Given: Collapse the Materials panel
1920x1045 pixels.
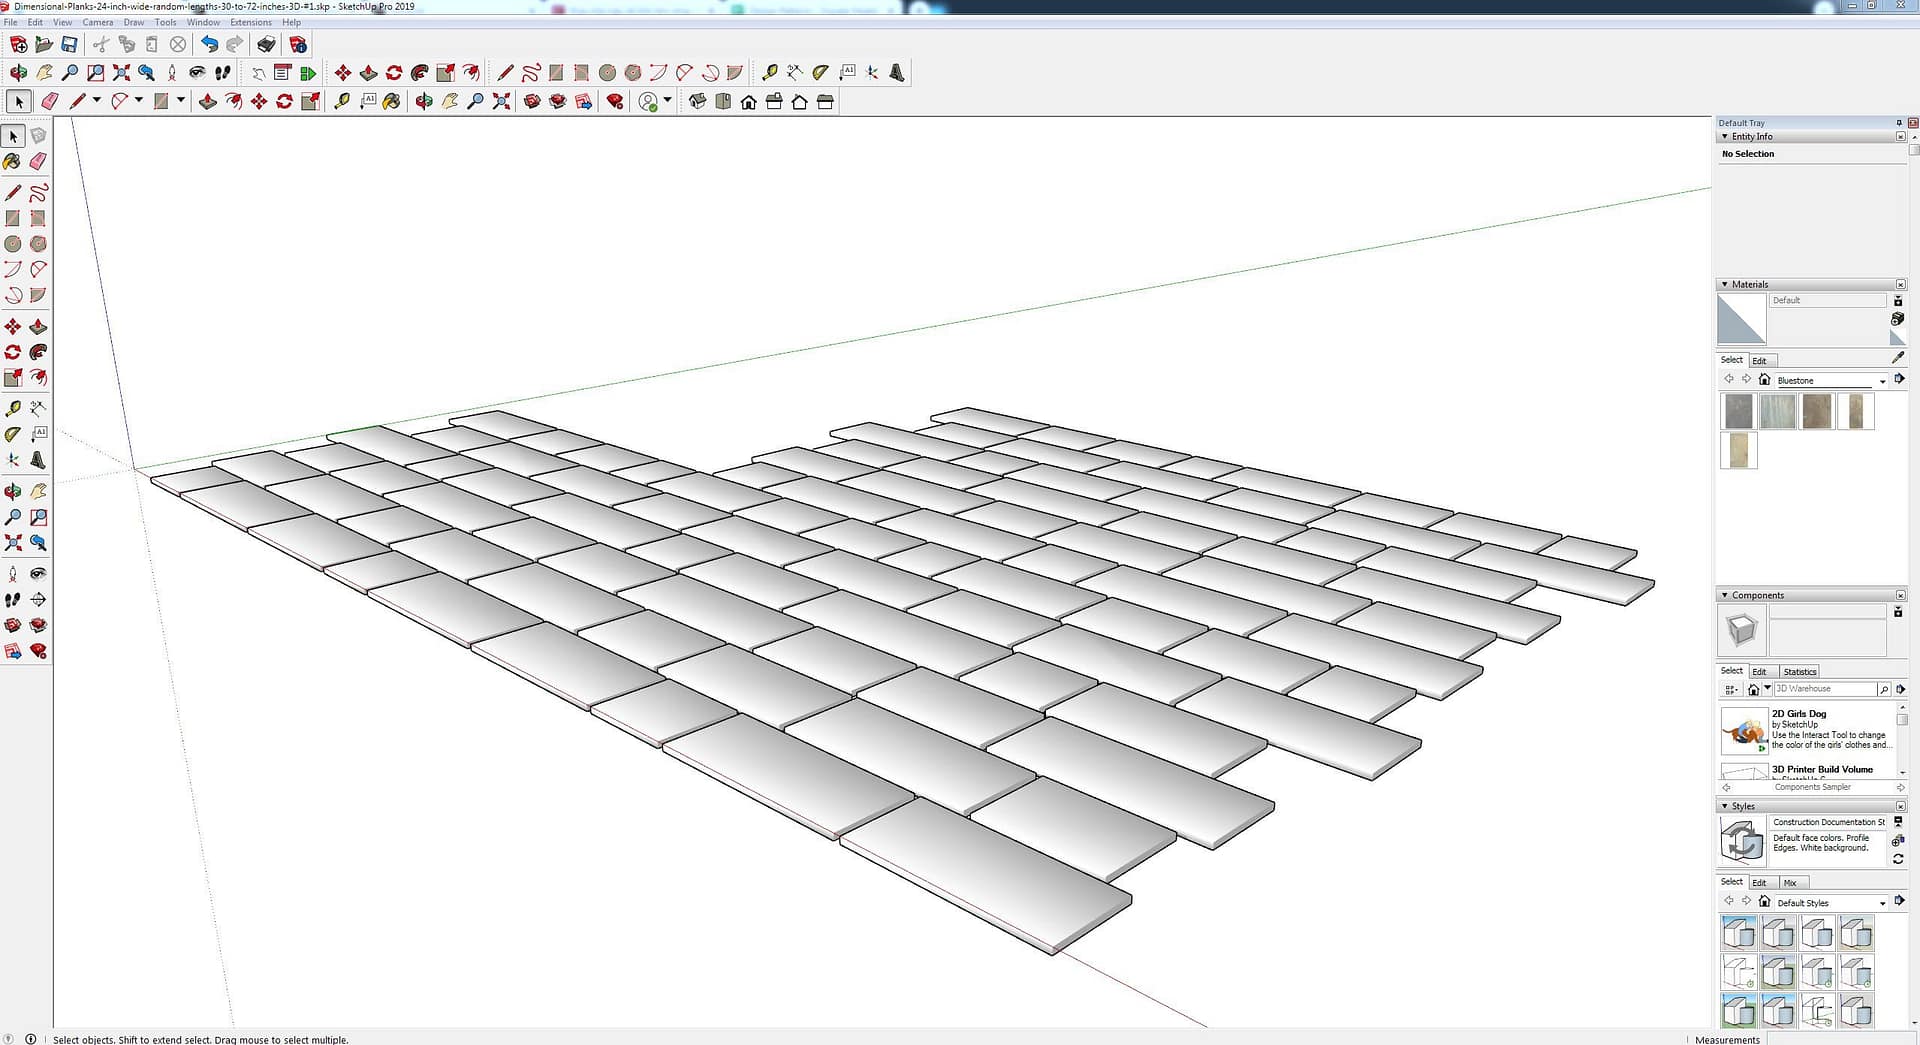Looking at the screenshot, I should 1724,285.
